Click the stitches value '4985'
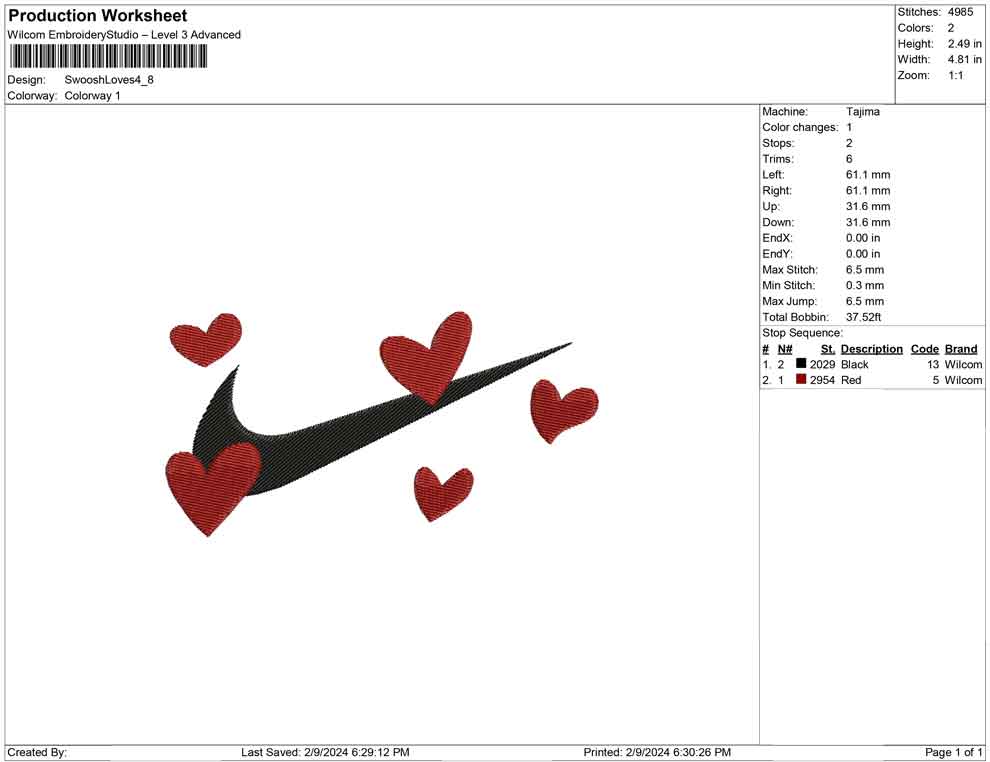Viewport: 990px width, 762px height. [x=960, y=12]
